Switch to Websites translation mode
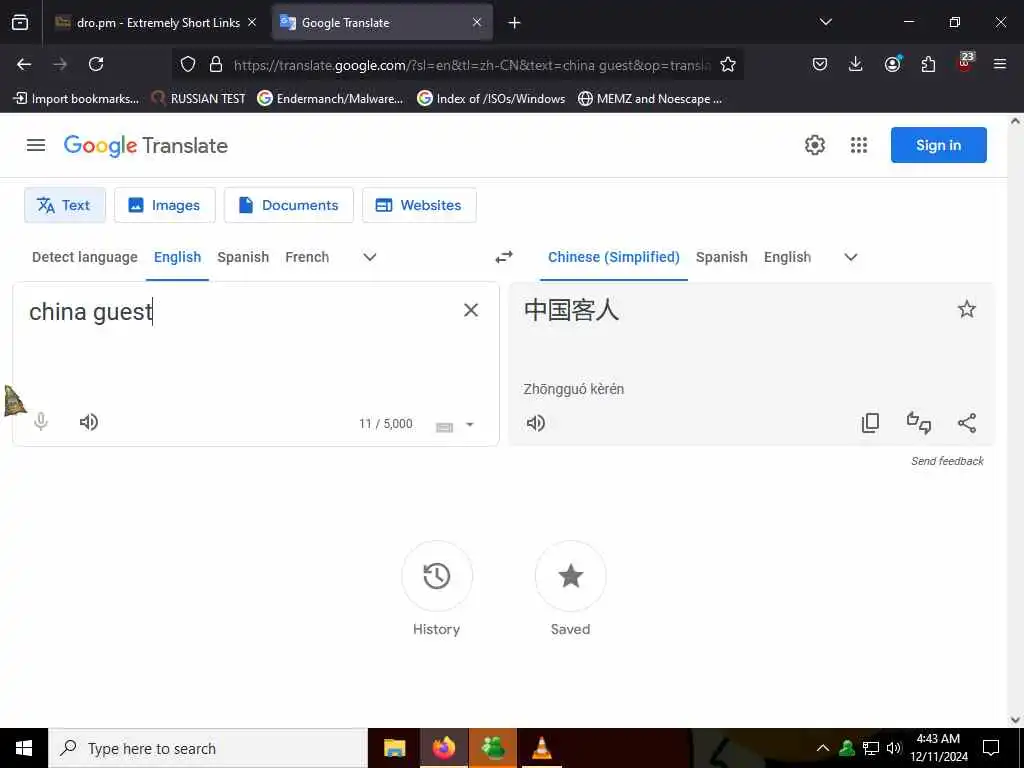The height and width of the screenshot is (768, 1024). coord(419,205)
